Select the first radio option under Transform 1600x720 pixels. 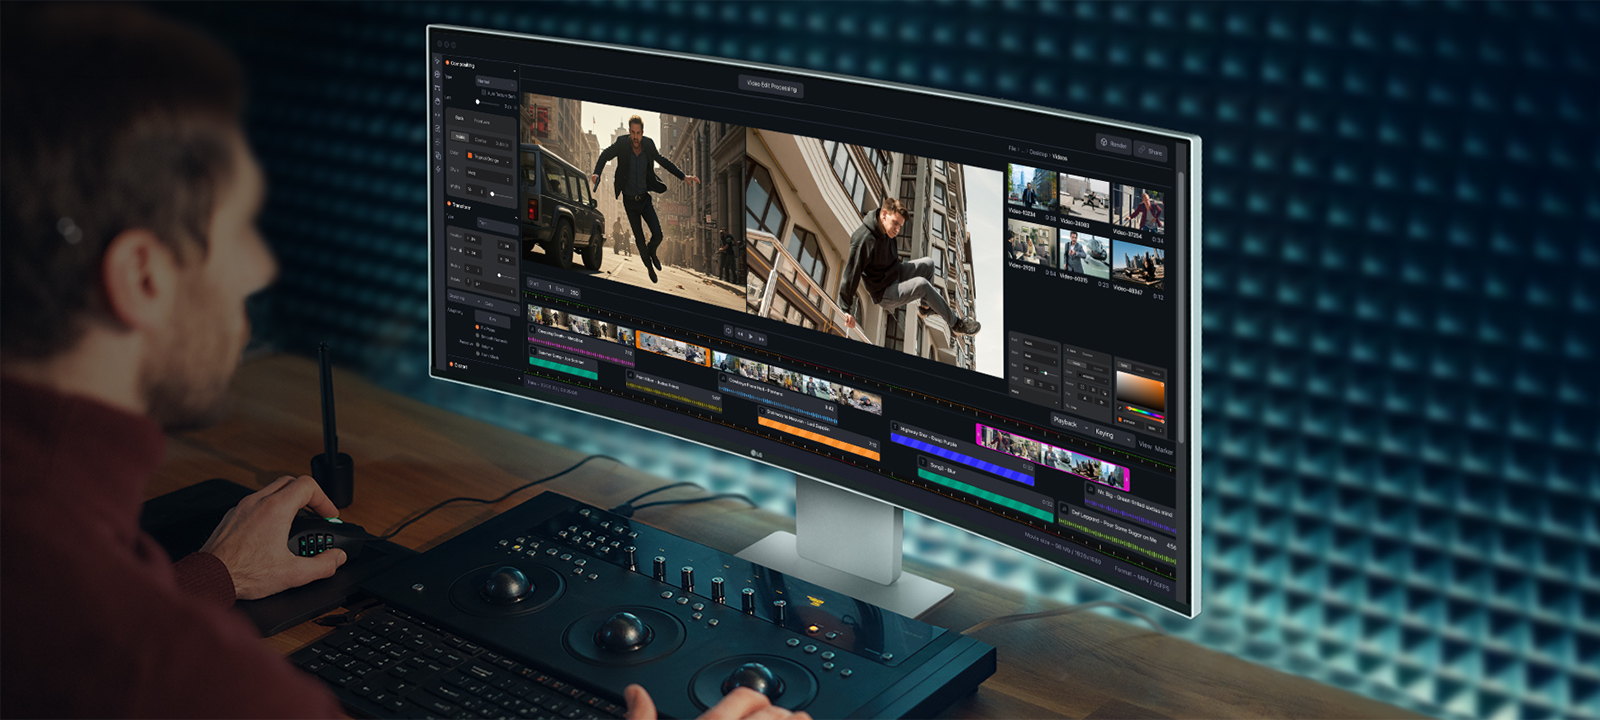[x=478, y=328]
